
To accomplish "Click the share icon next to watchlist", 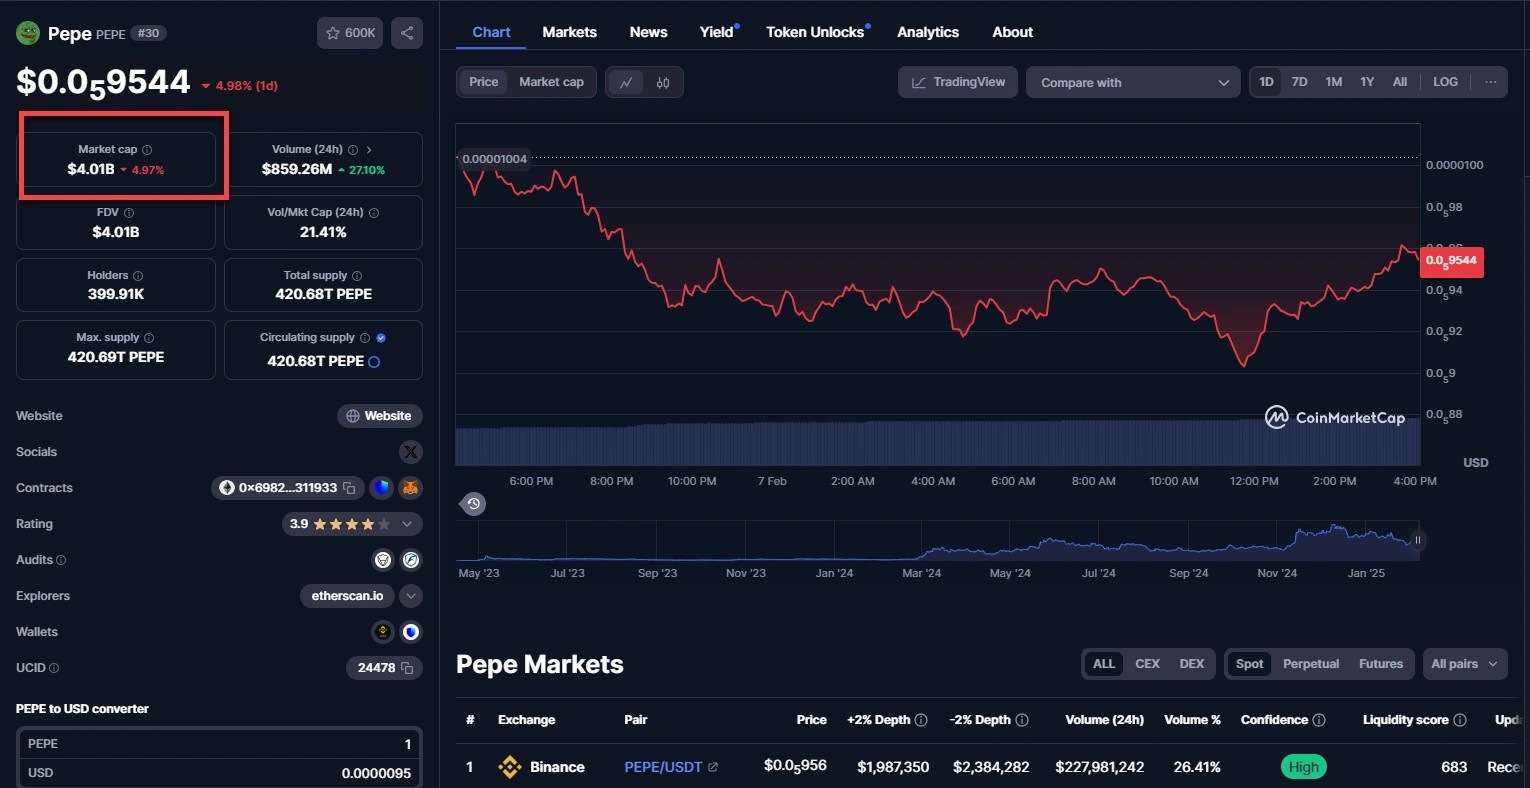I will pos(407,33).
